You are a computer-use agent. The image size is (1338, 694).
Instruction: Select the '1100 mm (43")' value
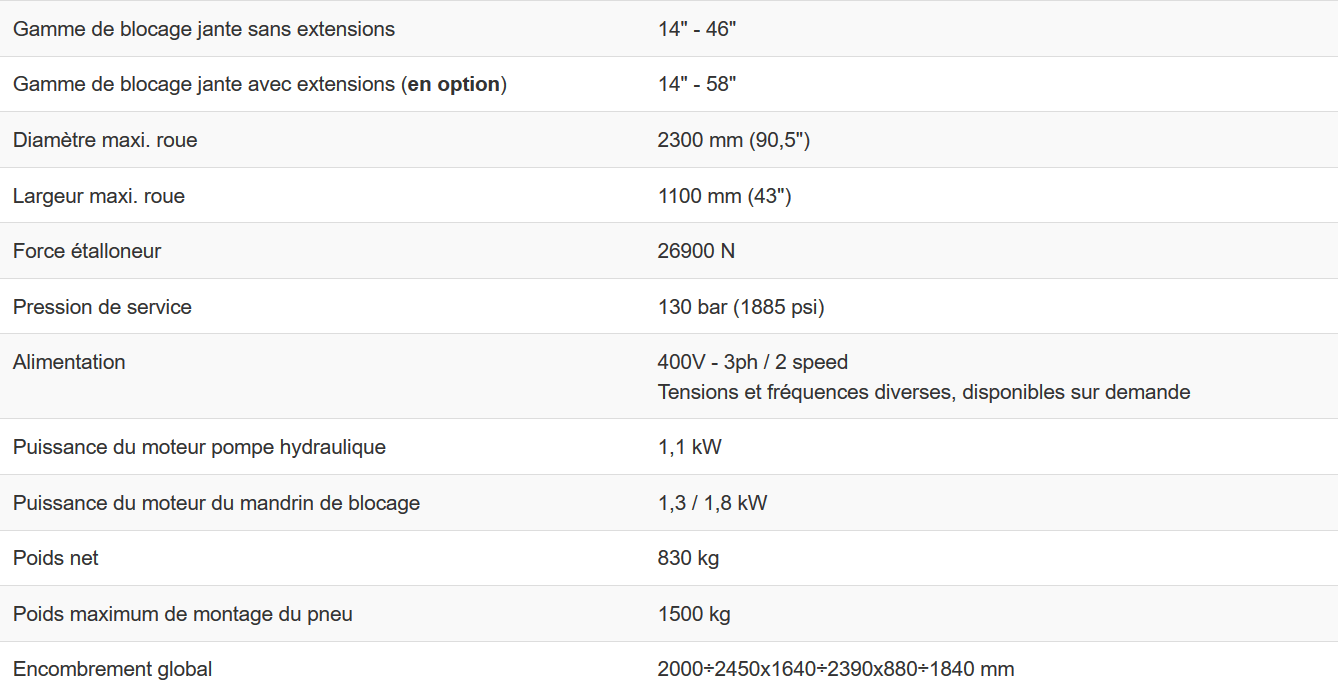[x=724, y=196]
